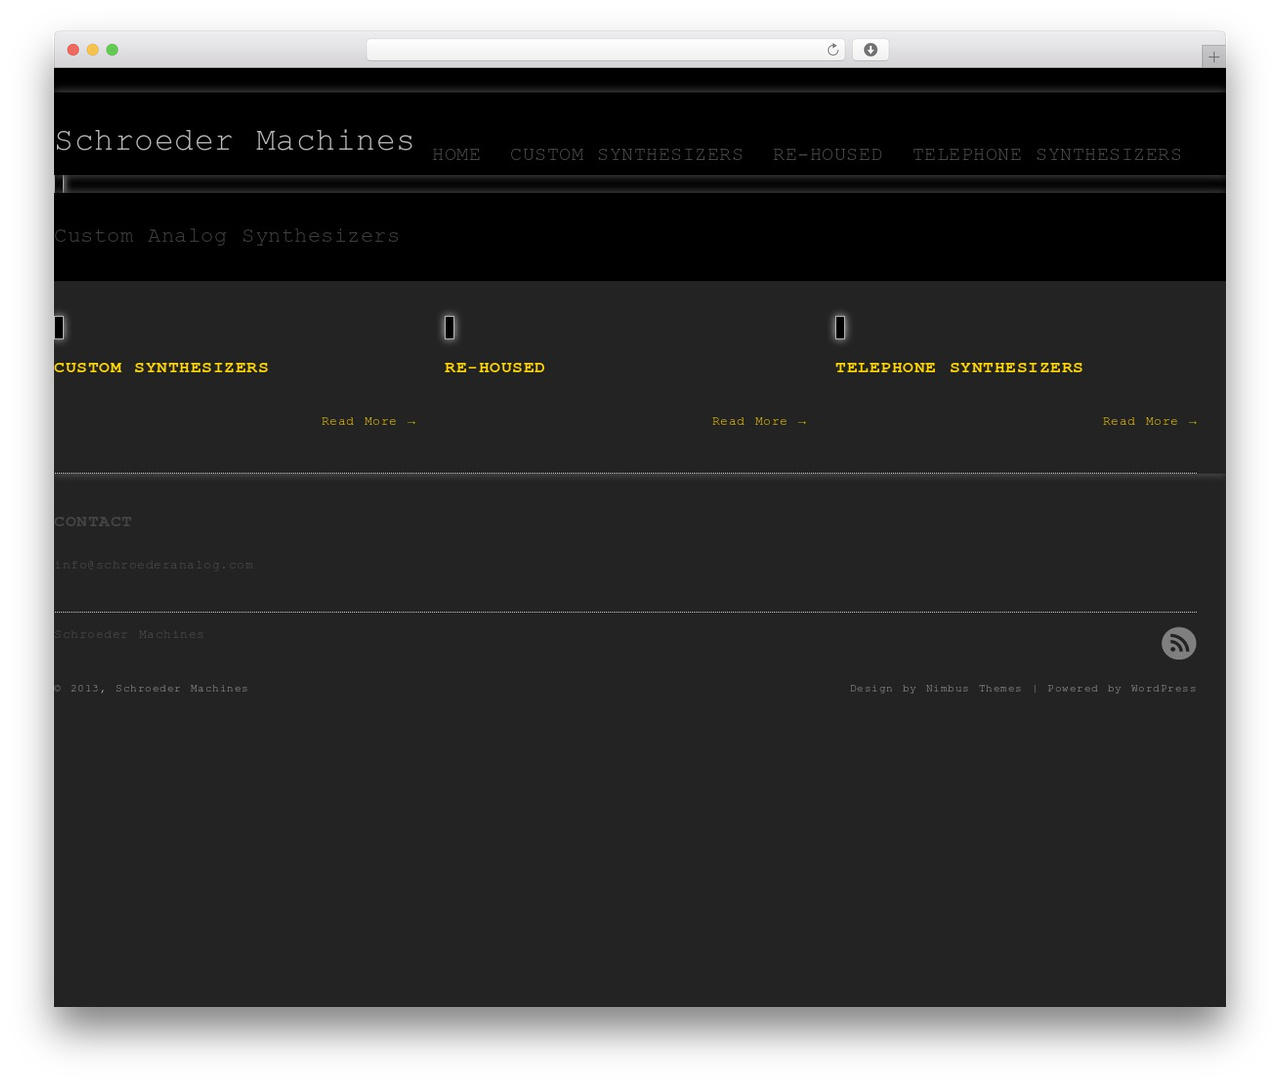Open the yellow Custom Synthesizers heading
The width and height of the screenshot is (1280, 1084).
click(161, 368)
